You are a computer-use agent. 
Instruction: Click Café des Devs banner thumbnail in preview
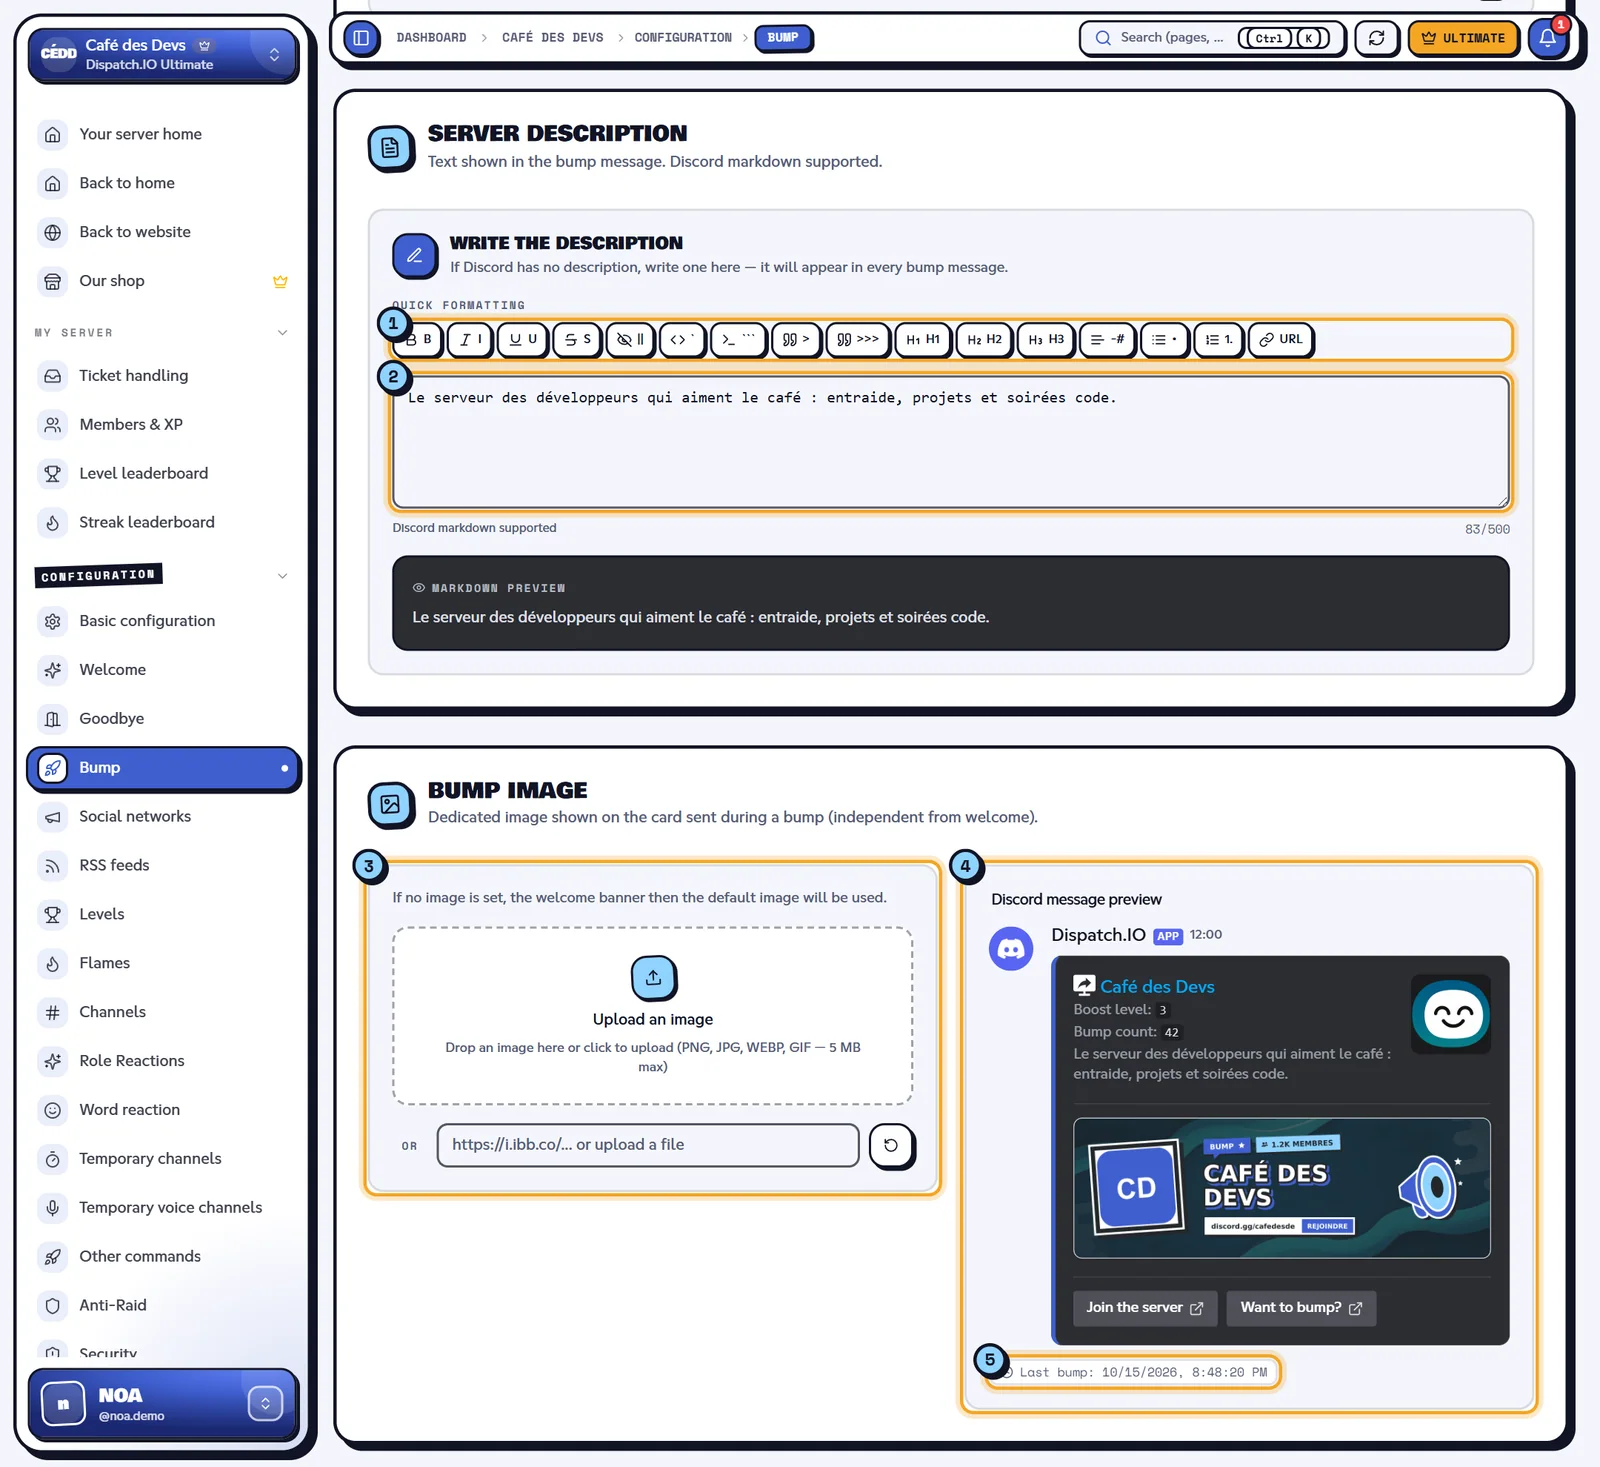[1282, 1188]
